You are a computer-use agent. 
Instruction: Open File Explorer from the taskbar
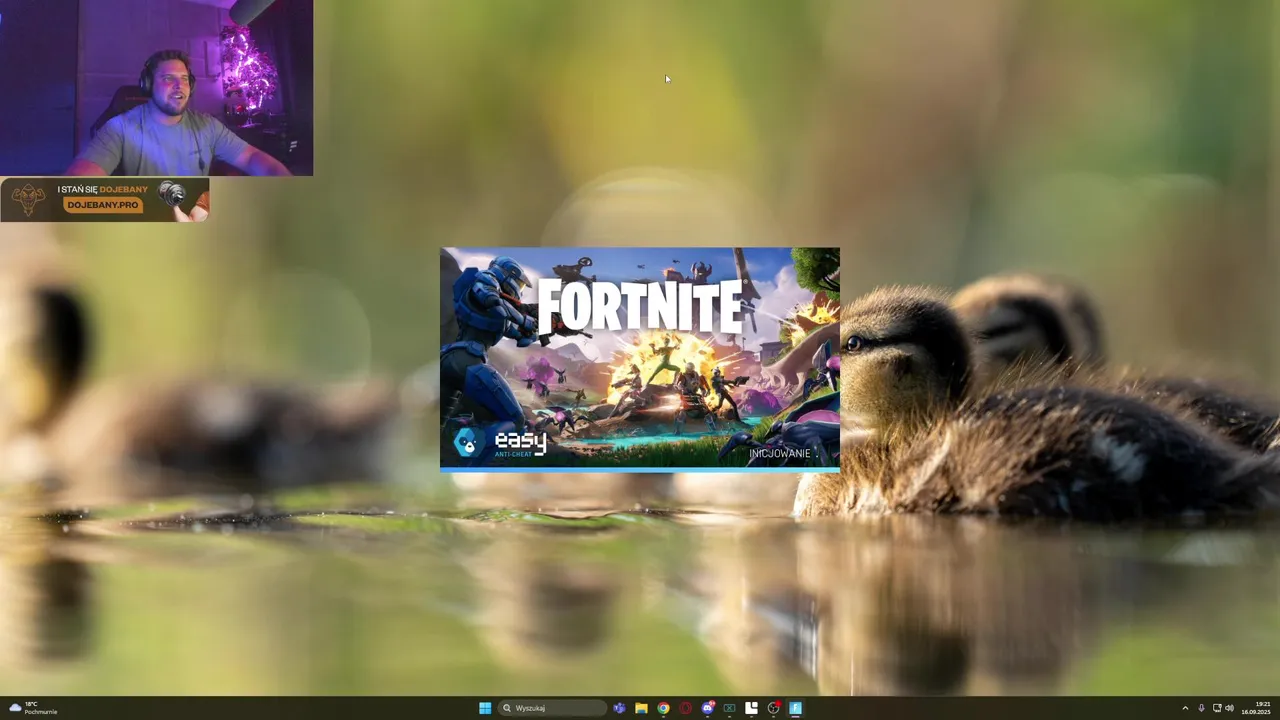641,708
